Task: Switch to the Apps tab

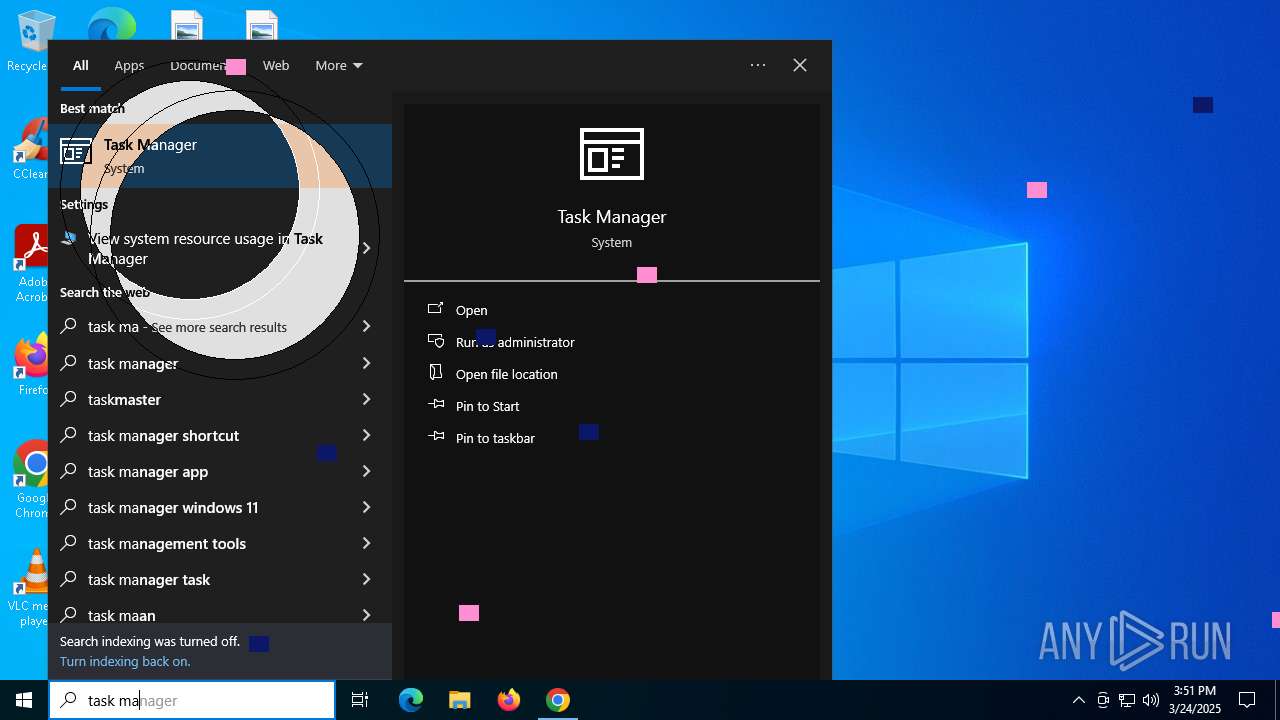Action: [129, 65]
